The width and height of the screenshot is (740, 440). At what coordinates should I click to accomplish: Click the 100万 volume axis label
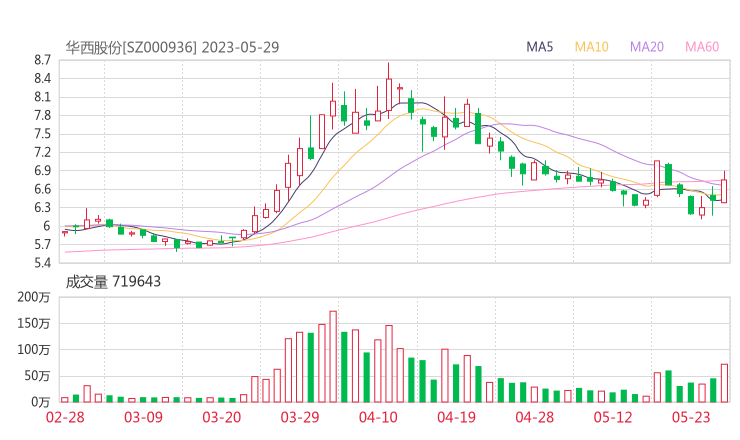(34, 349)
